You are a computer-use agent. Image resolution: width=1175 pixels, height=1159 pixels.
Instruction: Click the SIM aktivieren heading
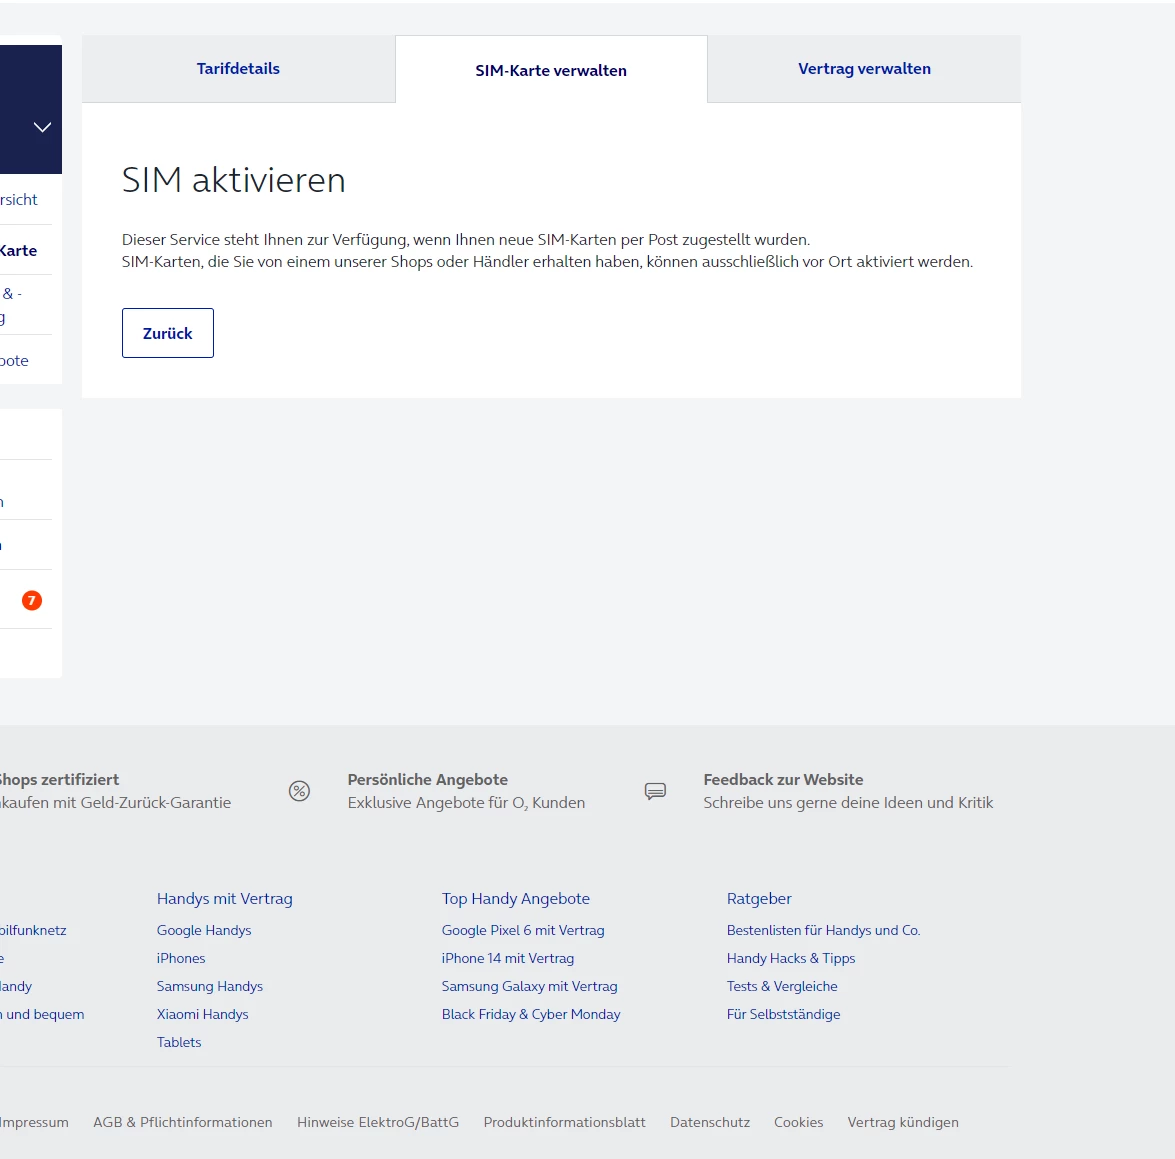pyautogui.click(x=234, y=181)
